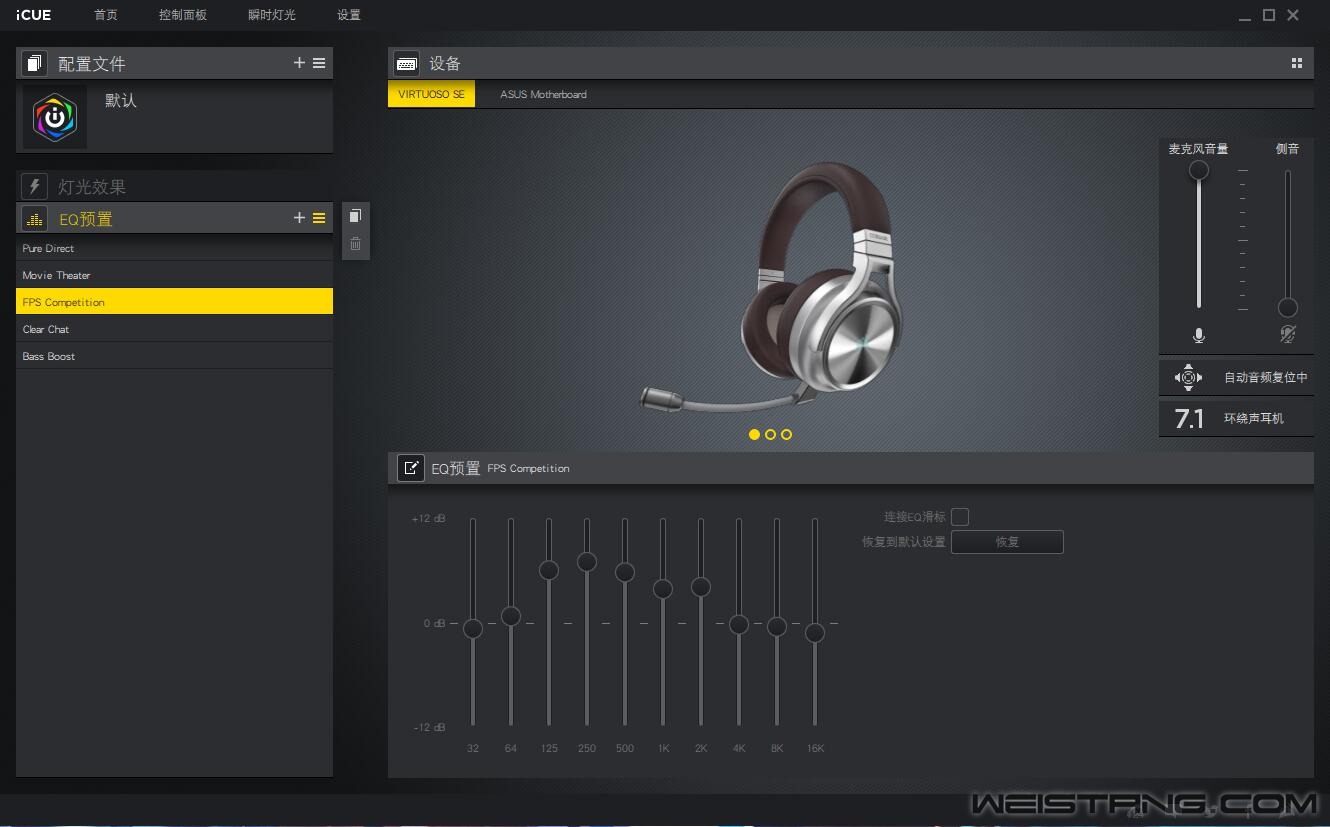The image size is (1330, 827).
Task: Click the 1K EQ slider knob
Action: tap(663, 589)
